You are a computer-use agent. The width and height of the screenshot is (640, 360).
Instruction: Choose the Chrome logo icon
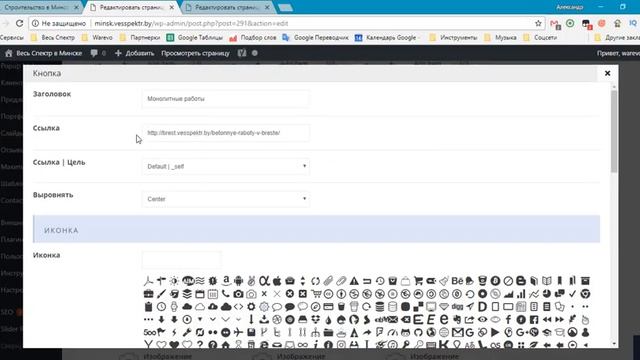coord(585,293)
